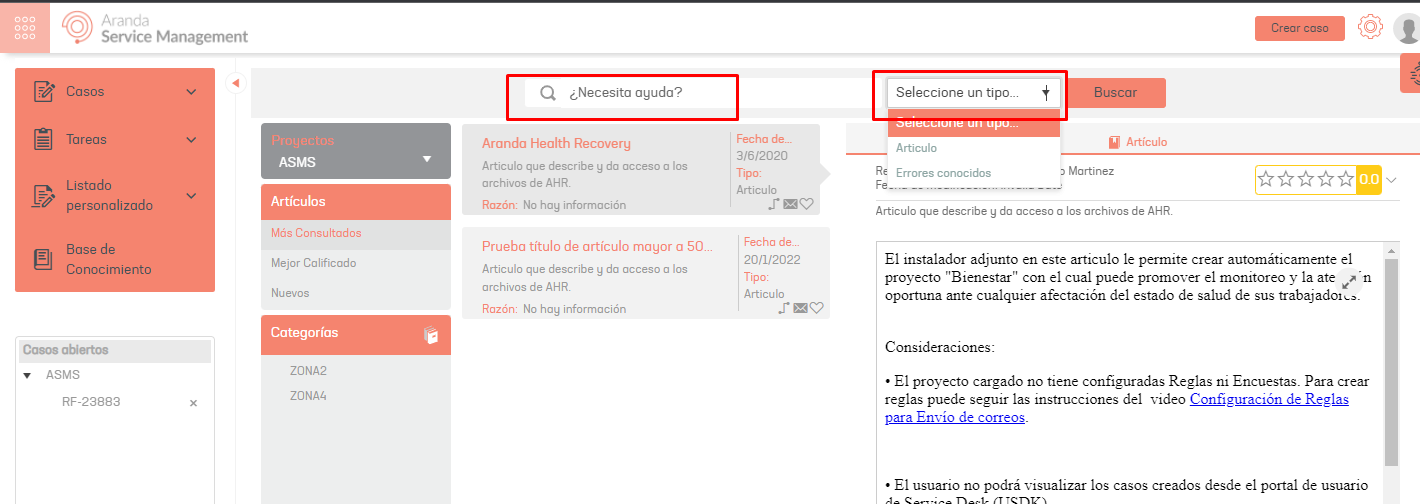Open the apps grid menu icon
The width and height of the screenshot is (1420, 504).
[25, 27]
